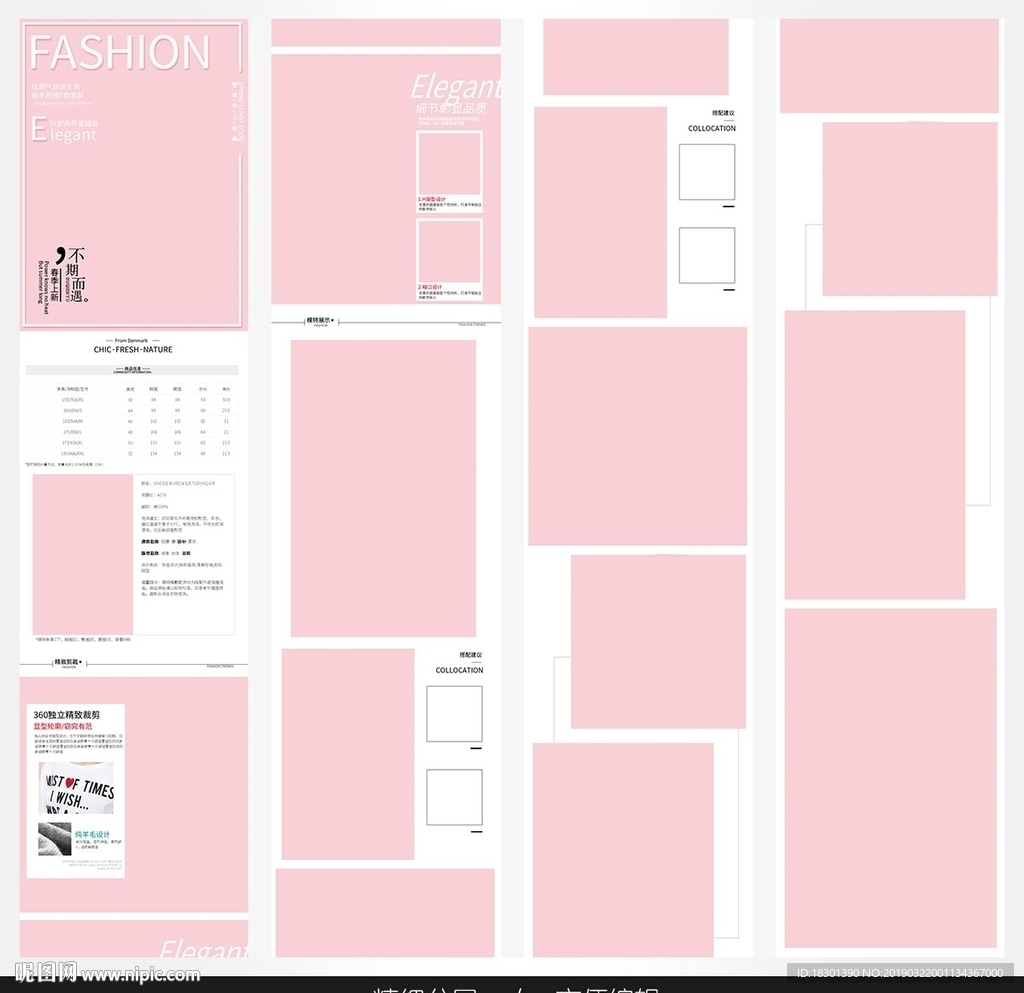Select the 模特展示 section divider label

pos(319,321)
